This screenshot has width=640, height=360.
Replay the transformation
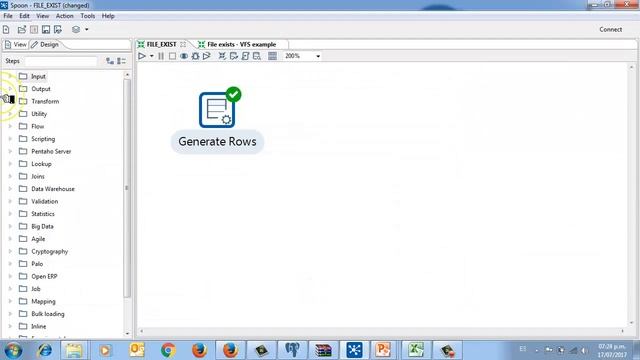pyautogui.click(x=207, y=56)
